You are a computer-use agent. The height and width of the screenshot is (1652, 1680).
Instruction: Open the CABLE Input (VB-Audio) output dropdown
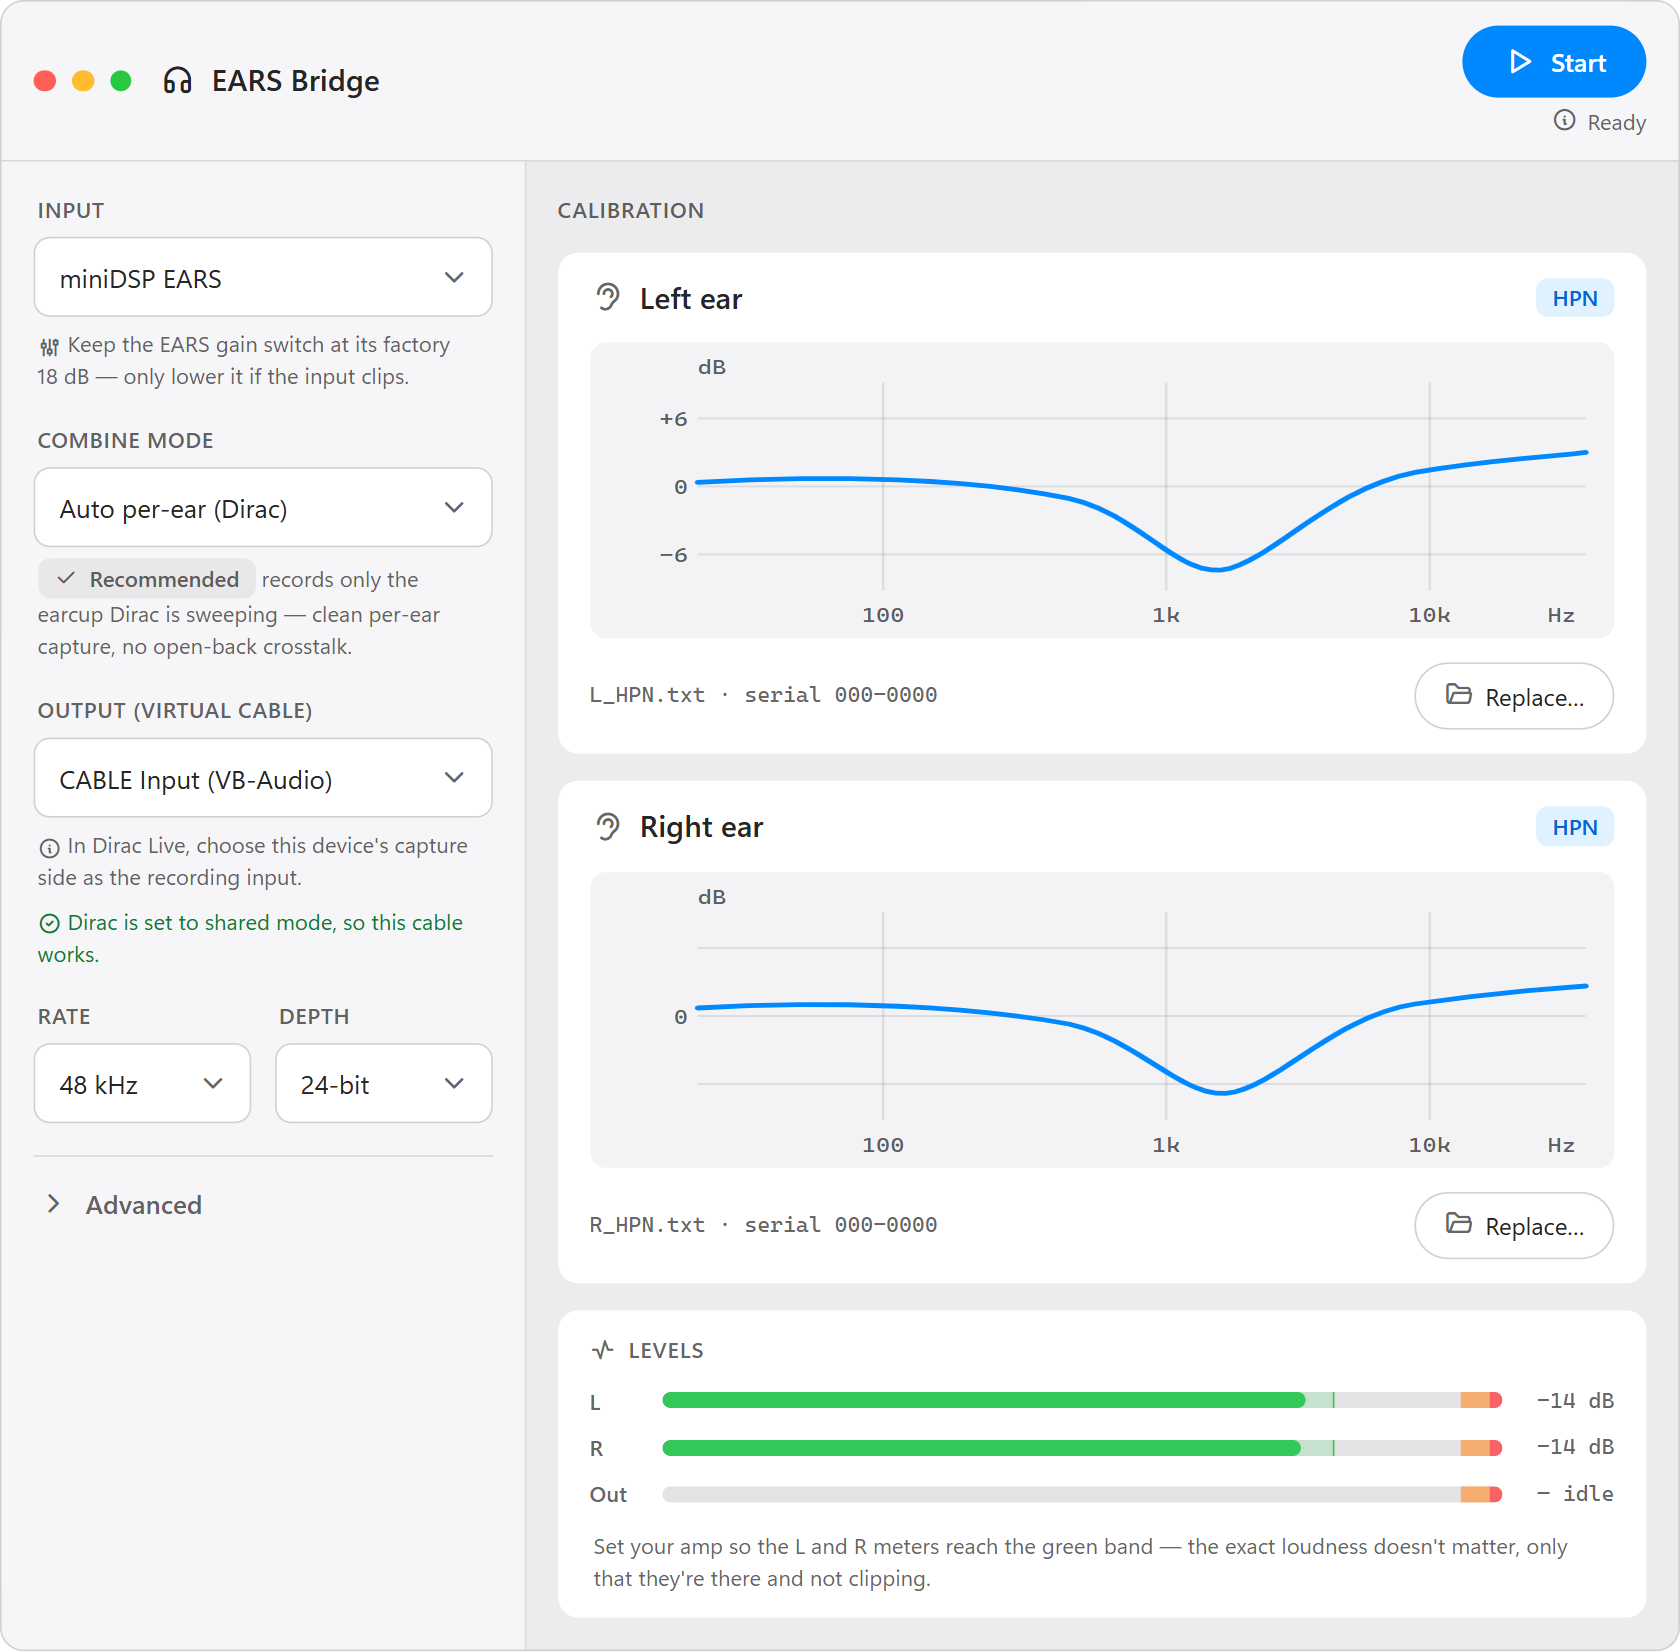tap(263, 778)
